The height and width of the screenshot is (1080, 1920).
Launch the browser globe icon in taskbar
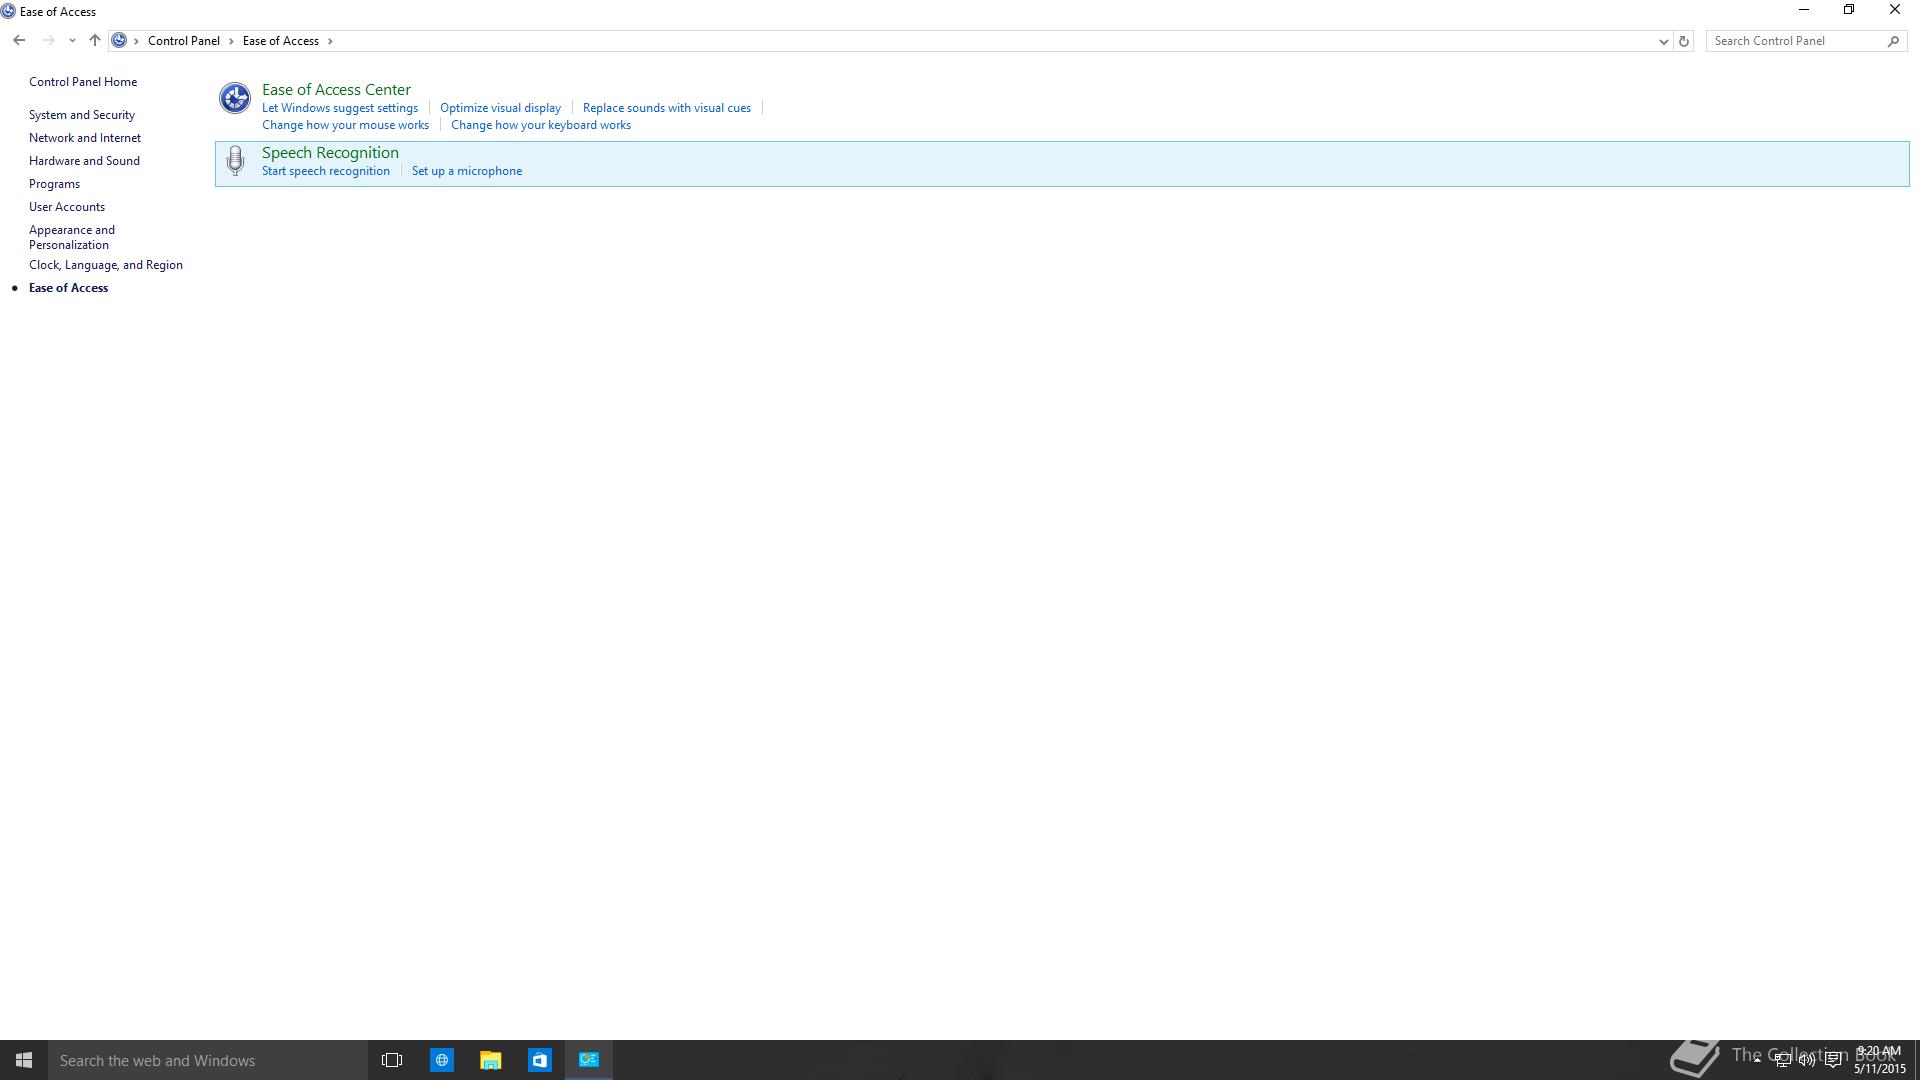(x=441, y=1060)
